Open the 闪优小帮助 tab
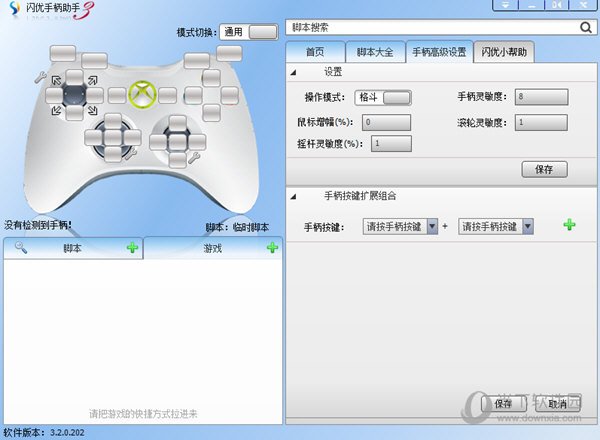The width and height of the screenshot is (600, 440). point(504,52)
